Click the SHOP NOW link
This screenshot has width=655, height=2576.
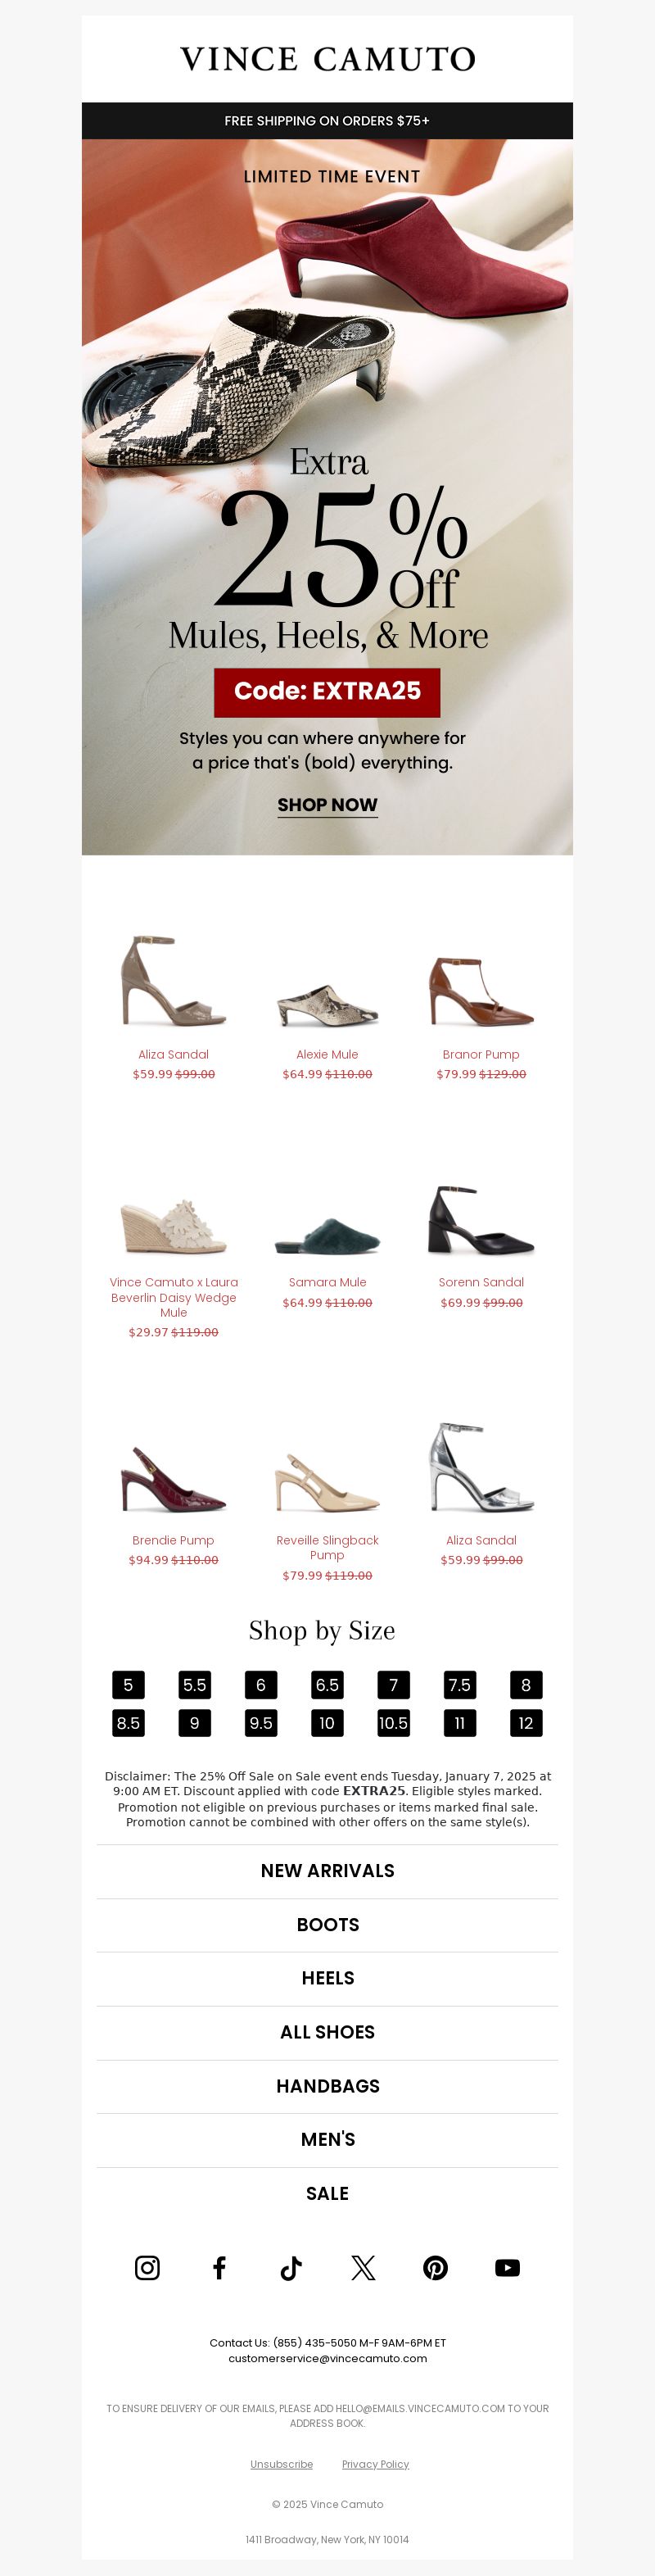[x=327, y=805]
